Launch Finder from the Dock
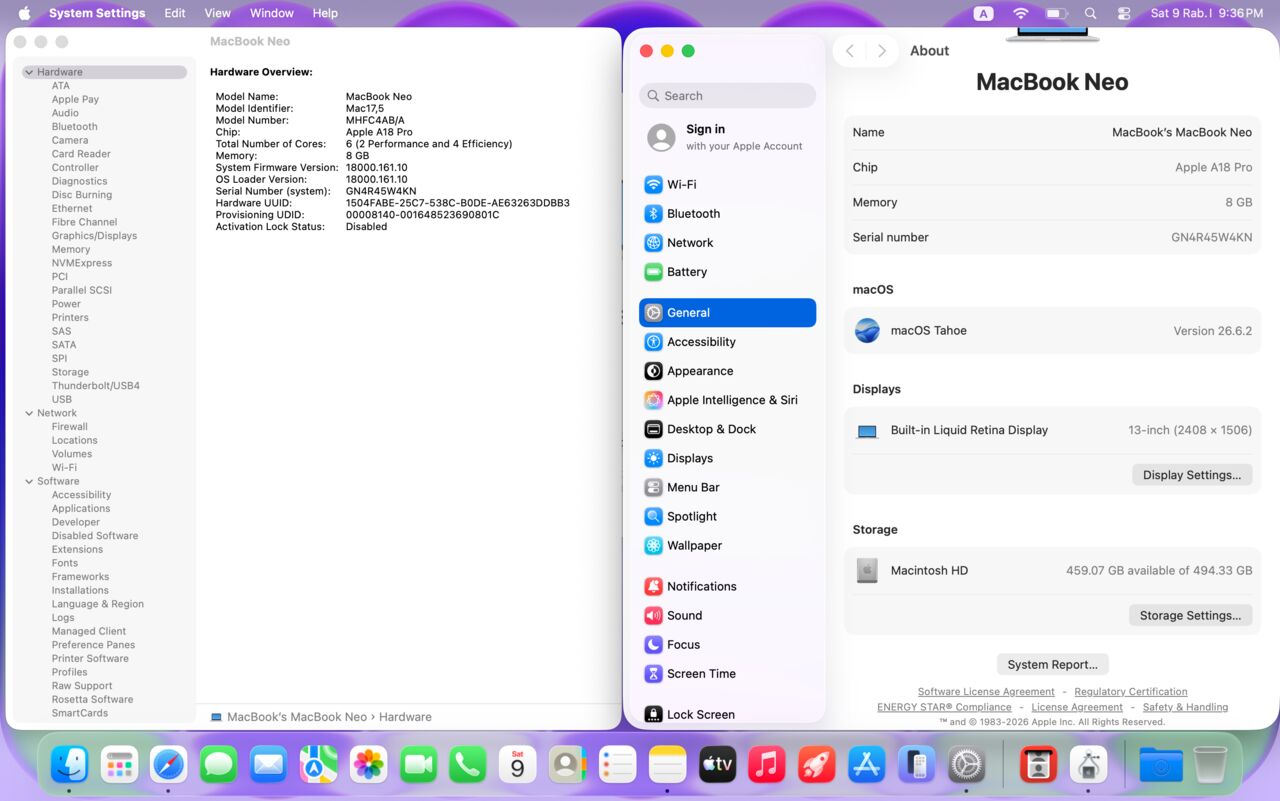This screenshot has height=801, width=1280. [70, 765]
